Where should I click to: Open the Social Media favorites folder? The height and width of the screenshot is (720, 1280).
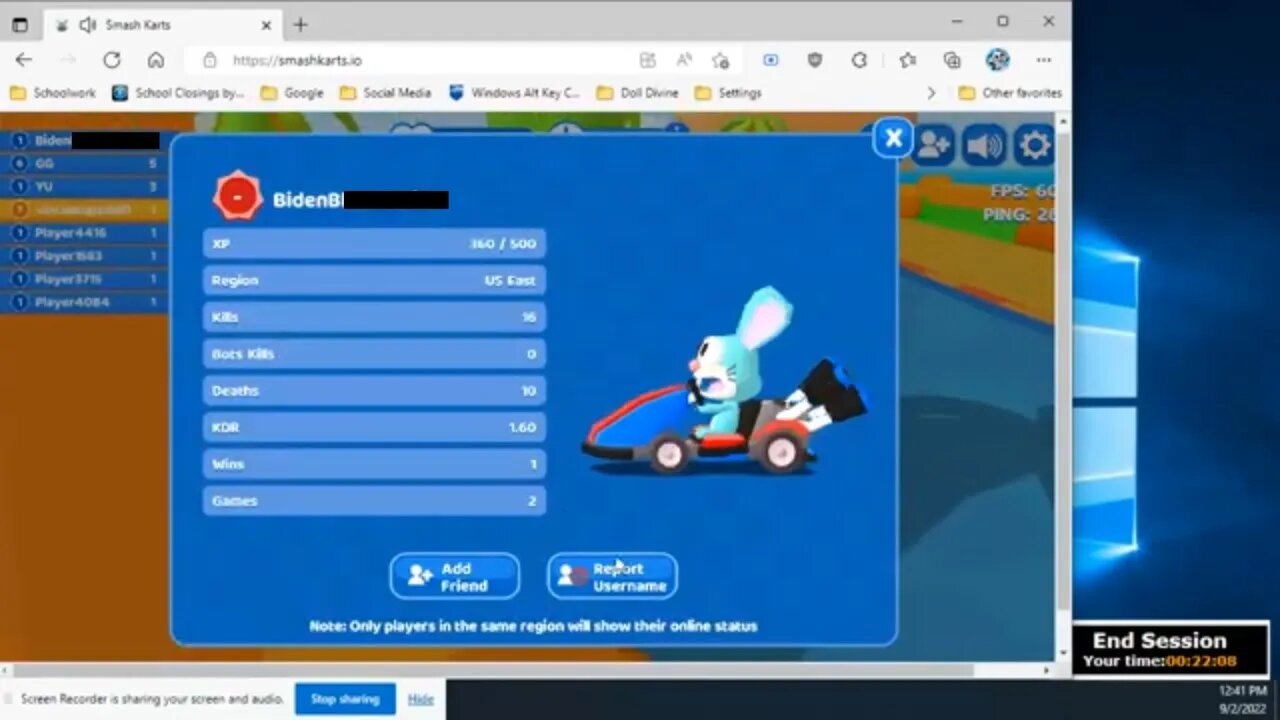pos(385,93)
